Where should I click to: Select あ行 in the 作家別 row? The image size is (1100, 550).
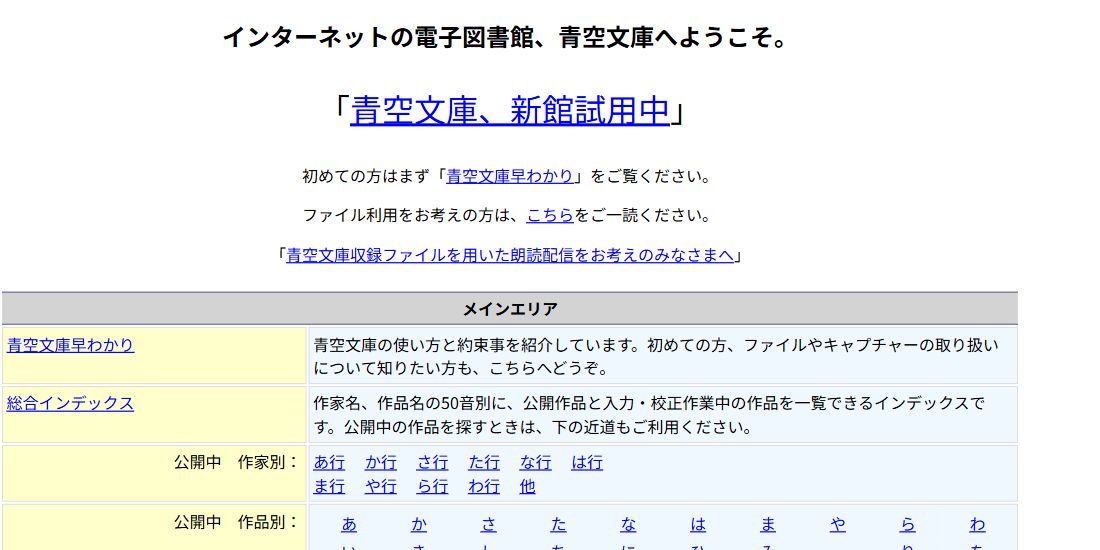[329, 463]
